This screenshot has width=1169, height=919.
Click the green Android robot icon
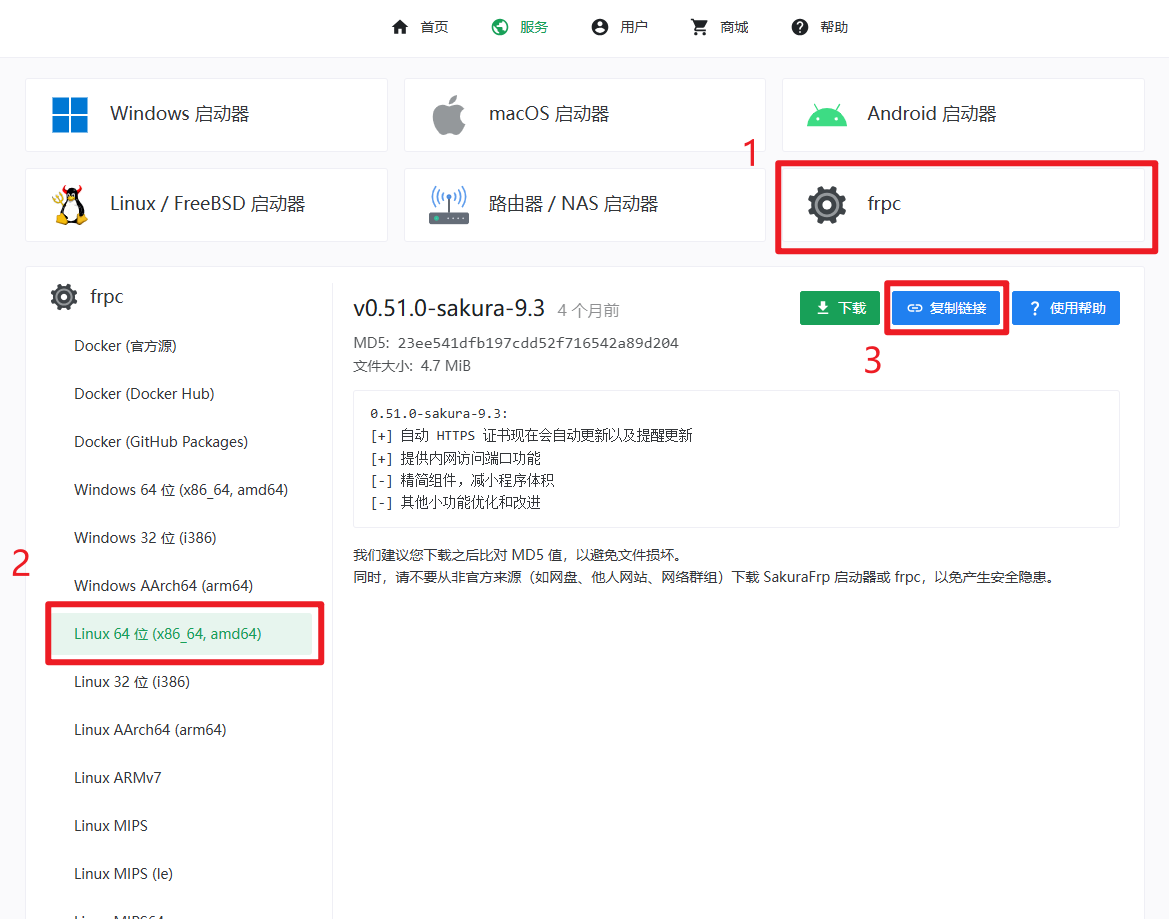tap(827, 116)
